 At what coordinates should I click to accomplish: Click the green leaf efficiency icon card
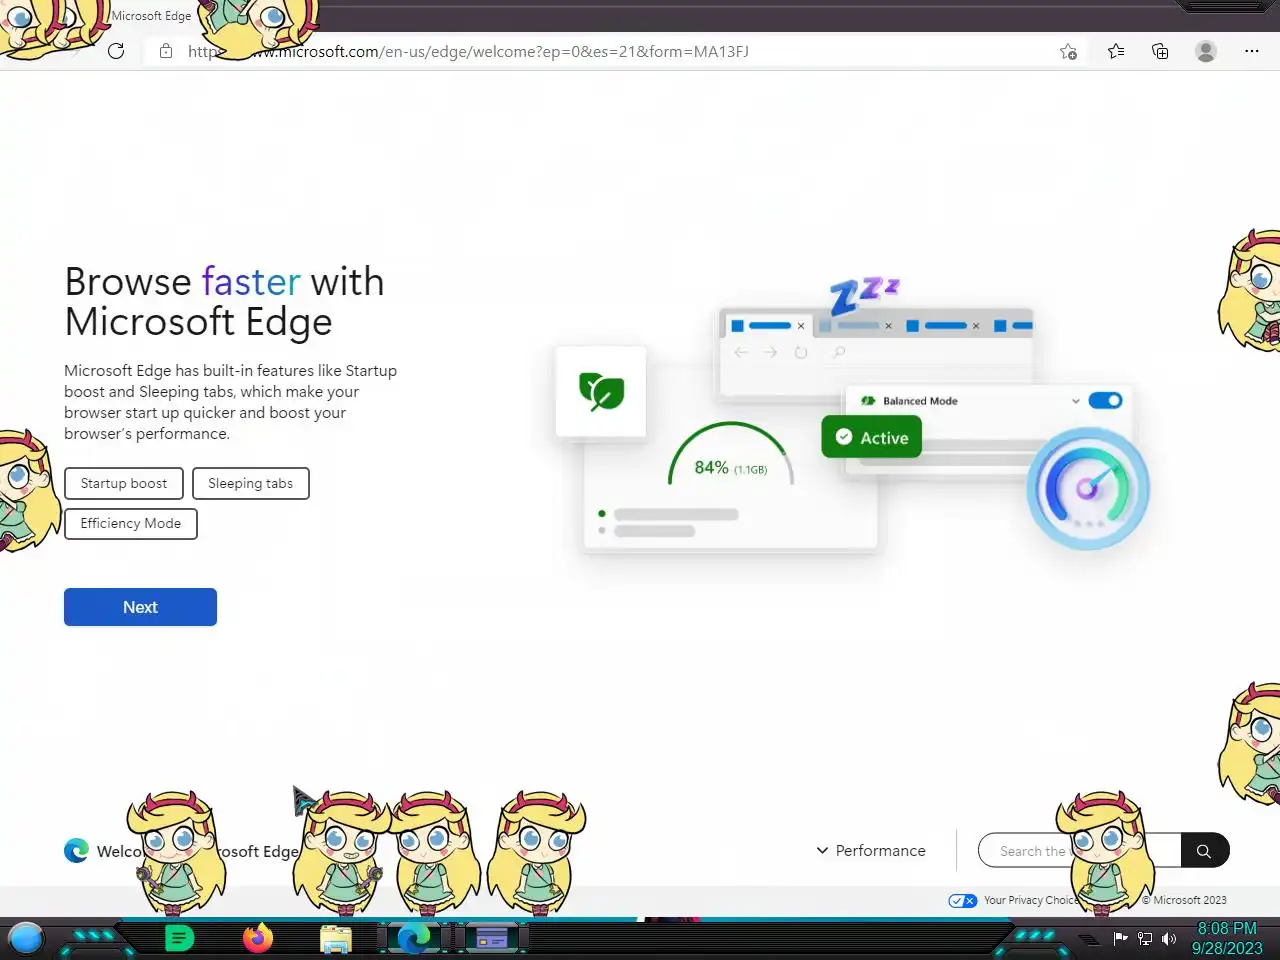pyautogui.click(x=601, y=391)
